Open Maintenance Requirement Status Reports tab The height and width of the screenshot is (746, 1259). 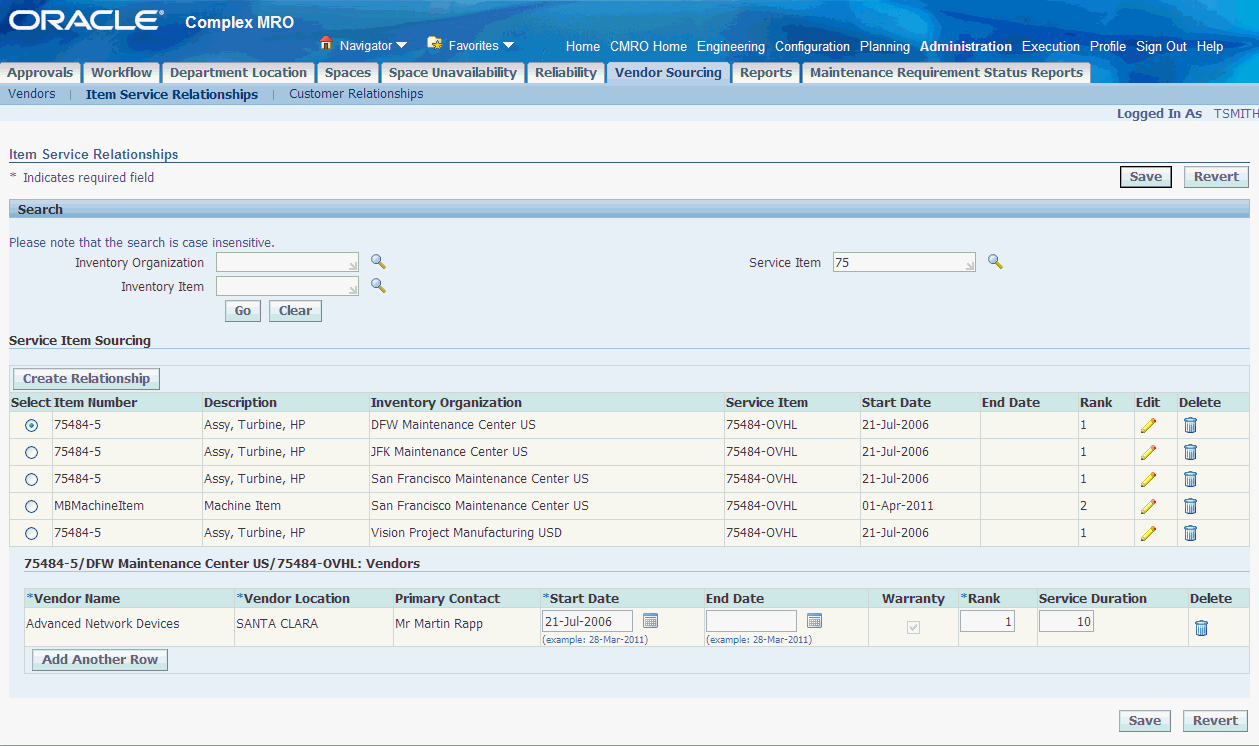(946, 72)
